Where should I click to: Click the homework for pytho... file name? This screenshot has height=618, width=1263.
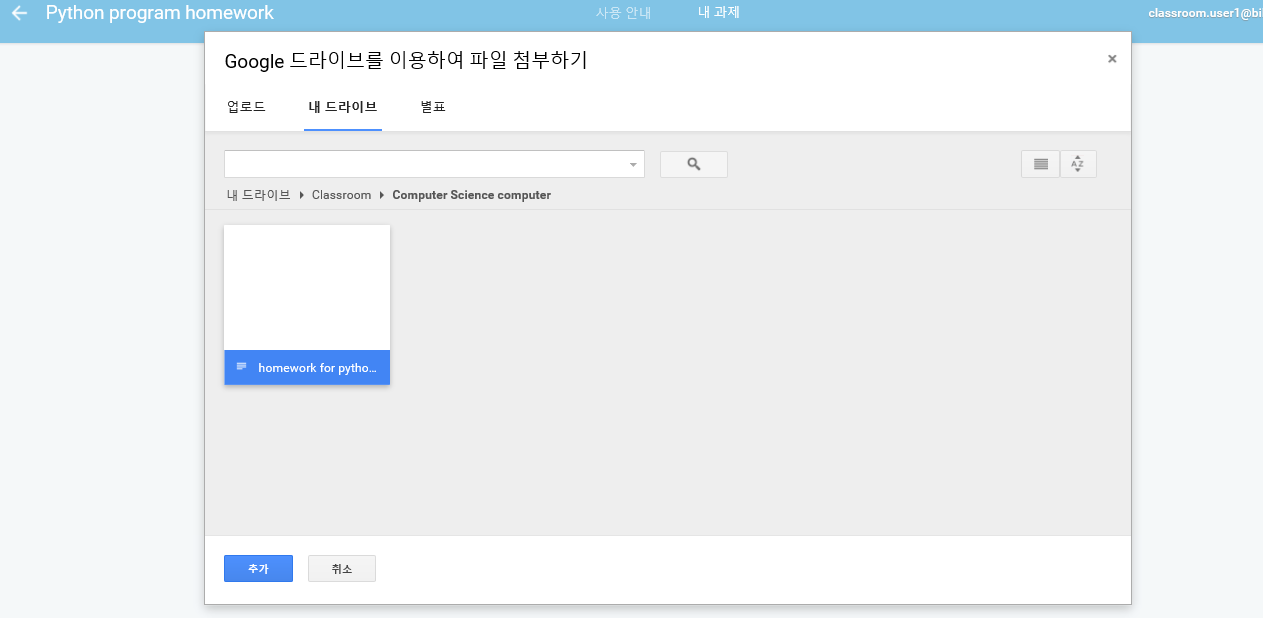317,368
